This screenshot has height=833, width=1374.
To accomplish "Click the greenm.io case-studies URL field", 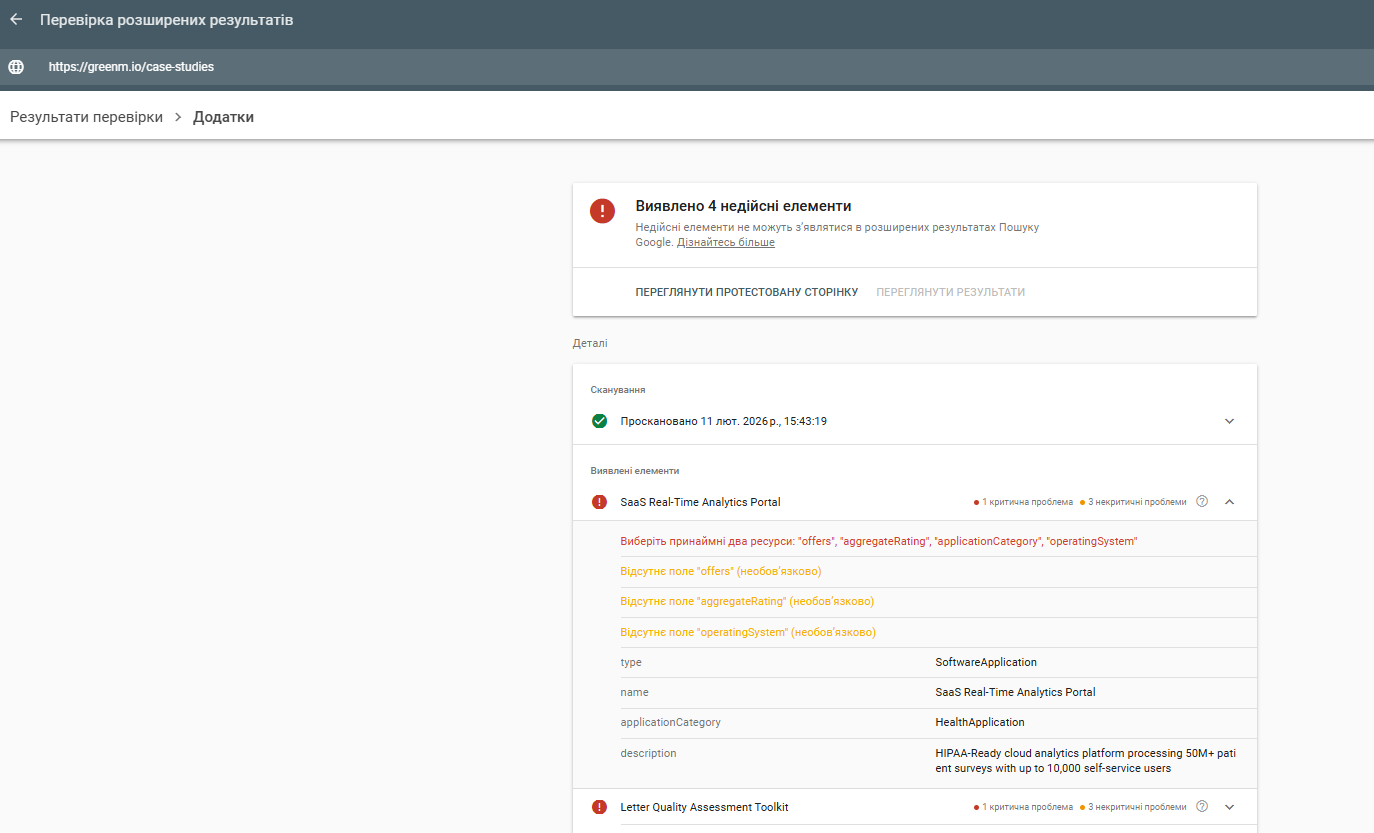I will pyautogui.click(x=131, y=67).
